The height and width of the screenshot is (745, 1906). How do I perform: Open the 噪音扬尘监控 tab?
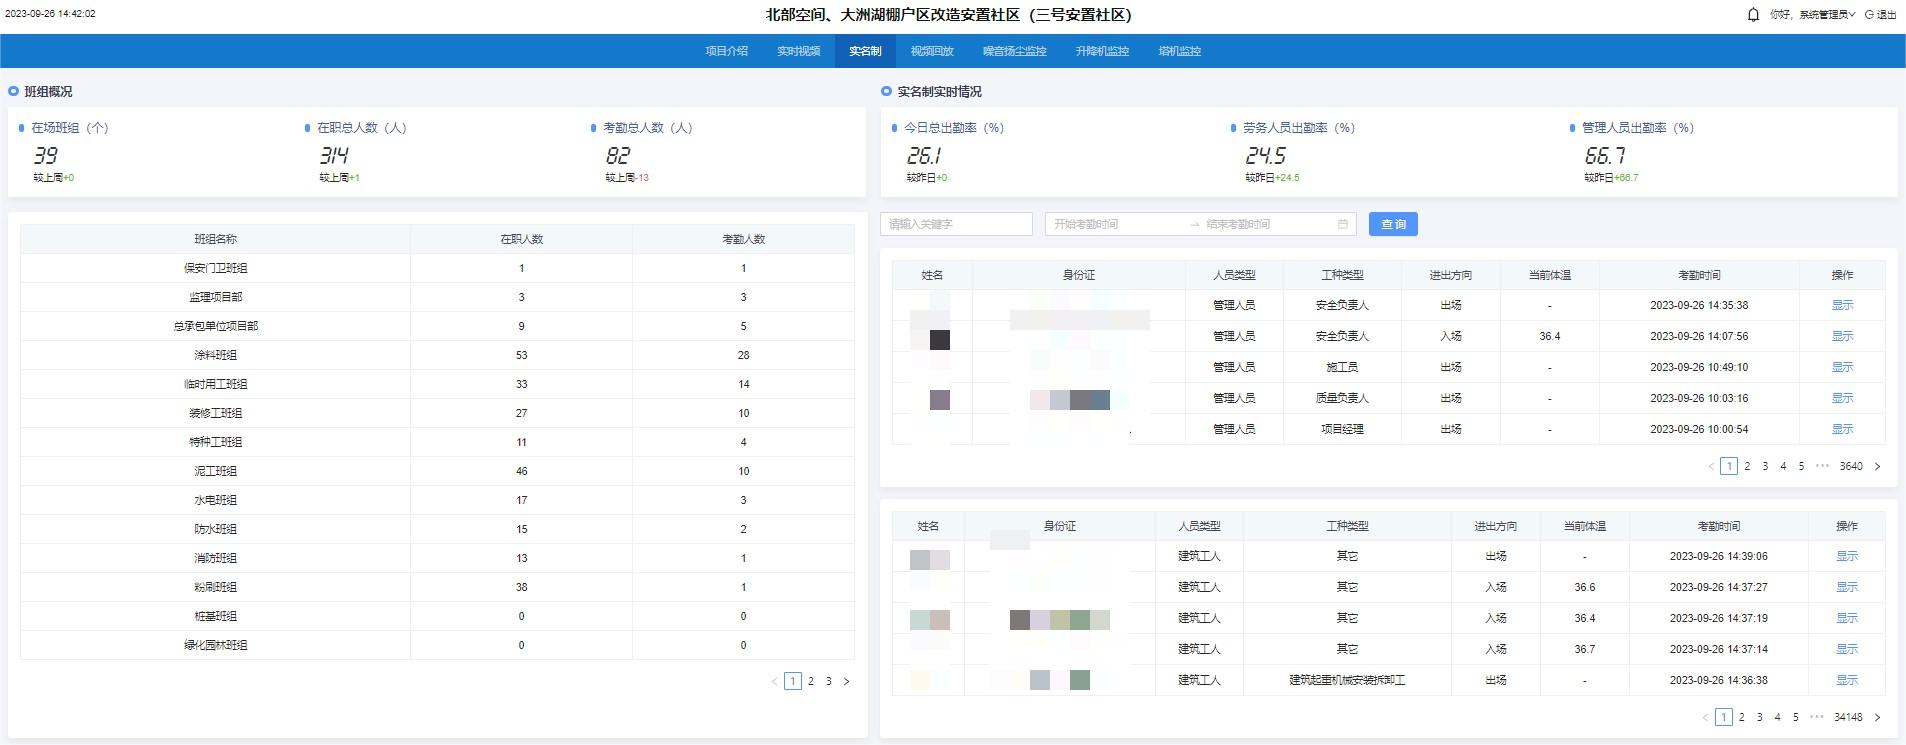pyautogui.click(x=1014, y=51)
